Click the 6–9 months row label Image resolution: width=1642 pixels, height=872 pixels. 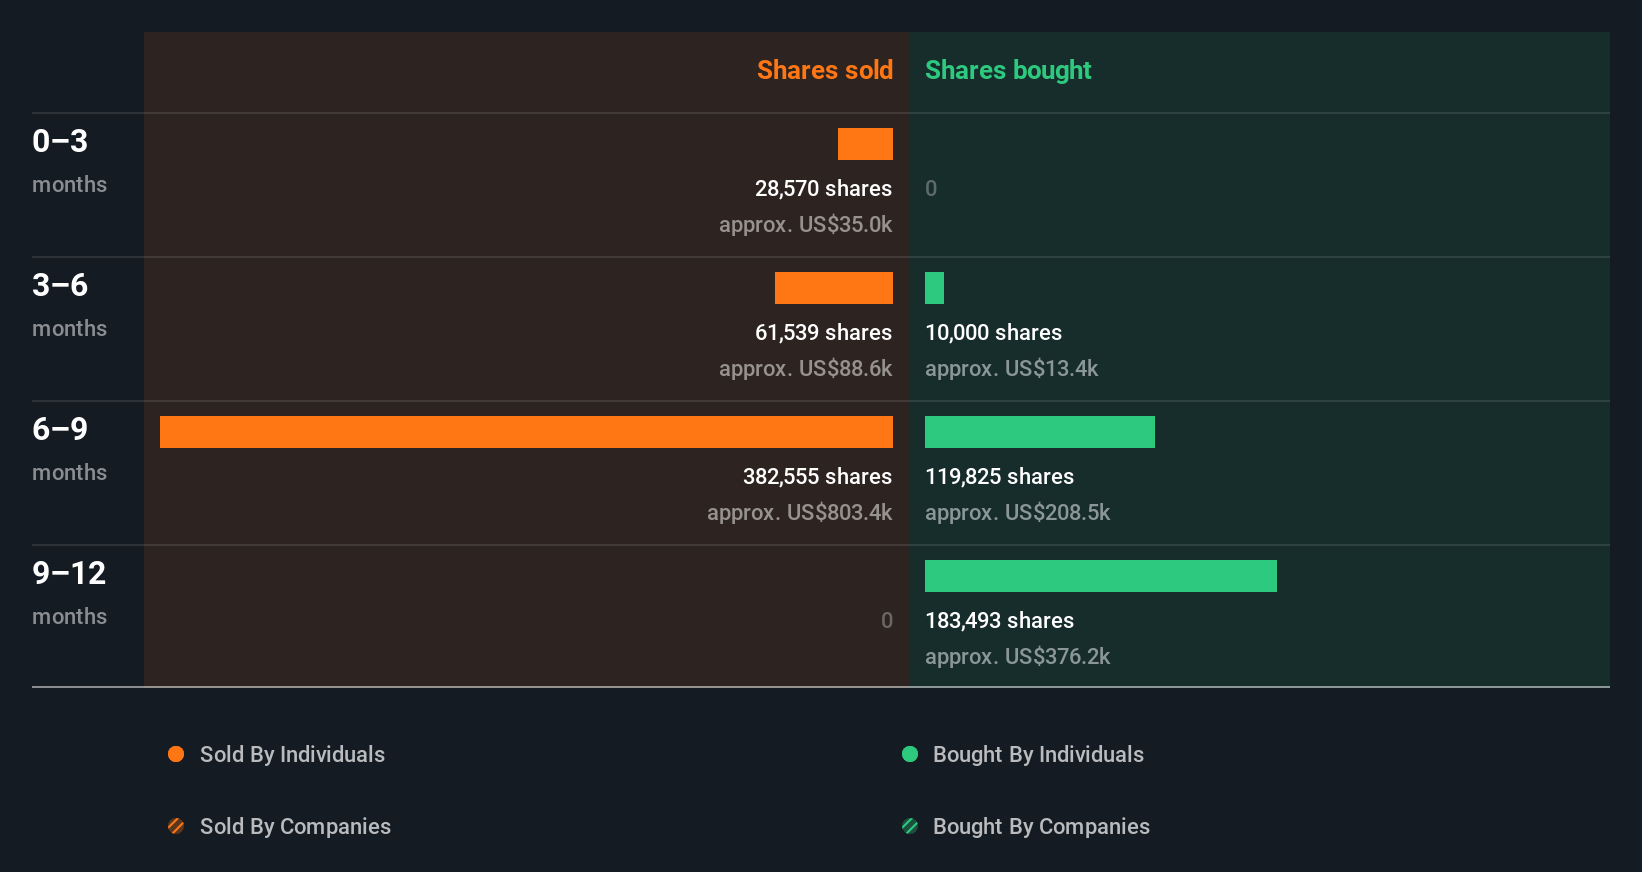click(x=69, y=449)
